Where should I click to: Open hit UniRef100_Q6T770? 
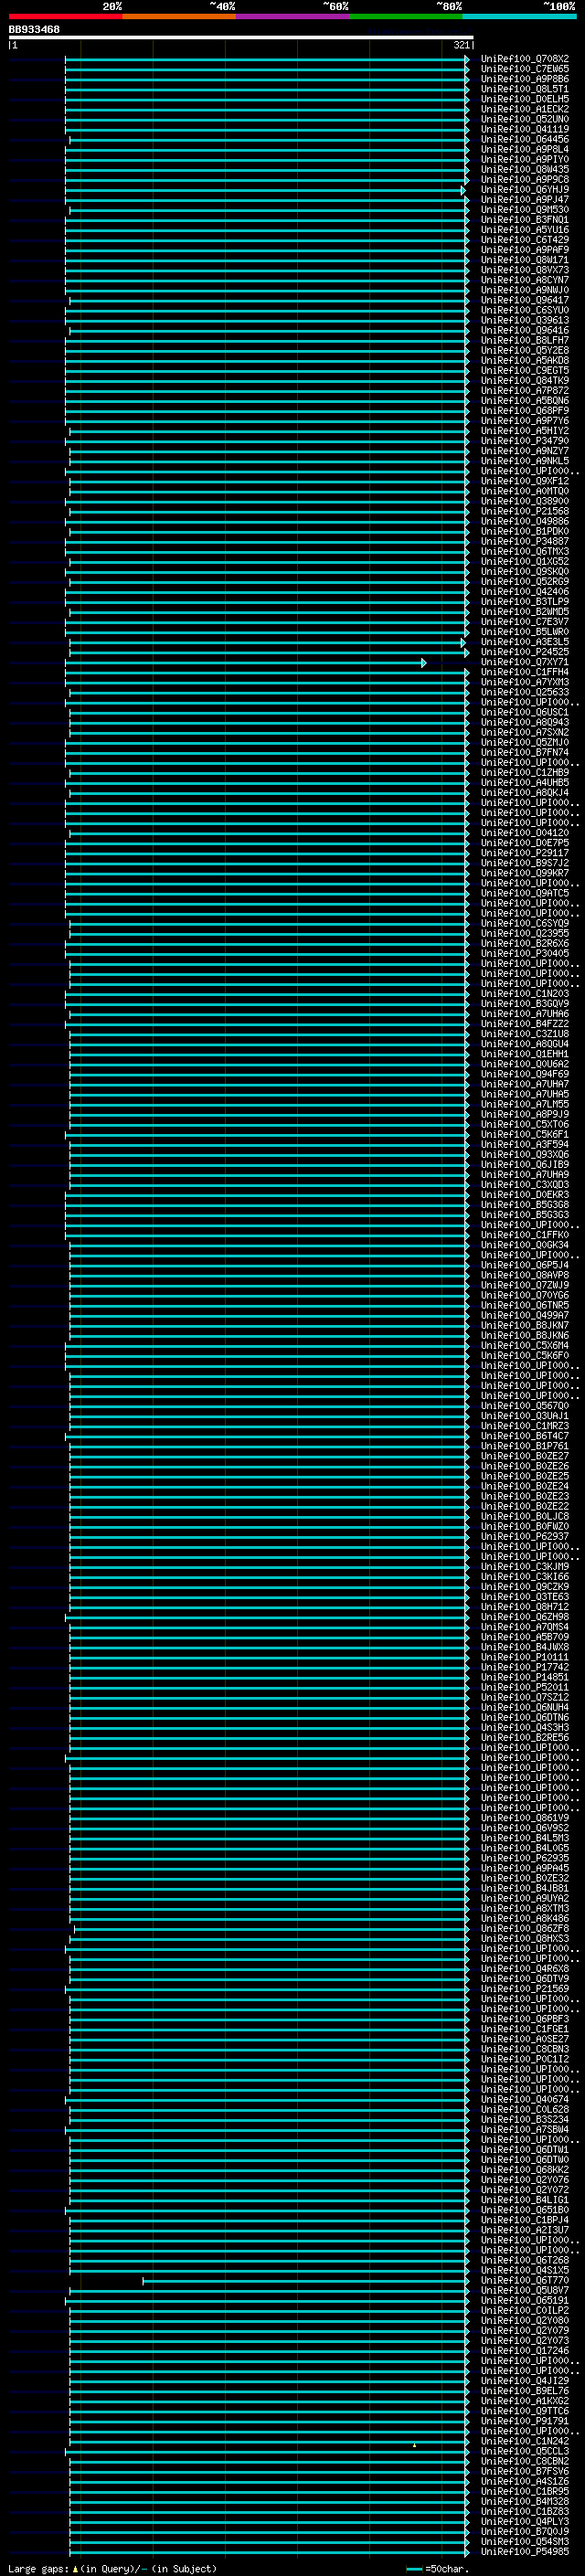click(525, 2280)
